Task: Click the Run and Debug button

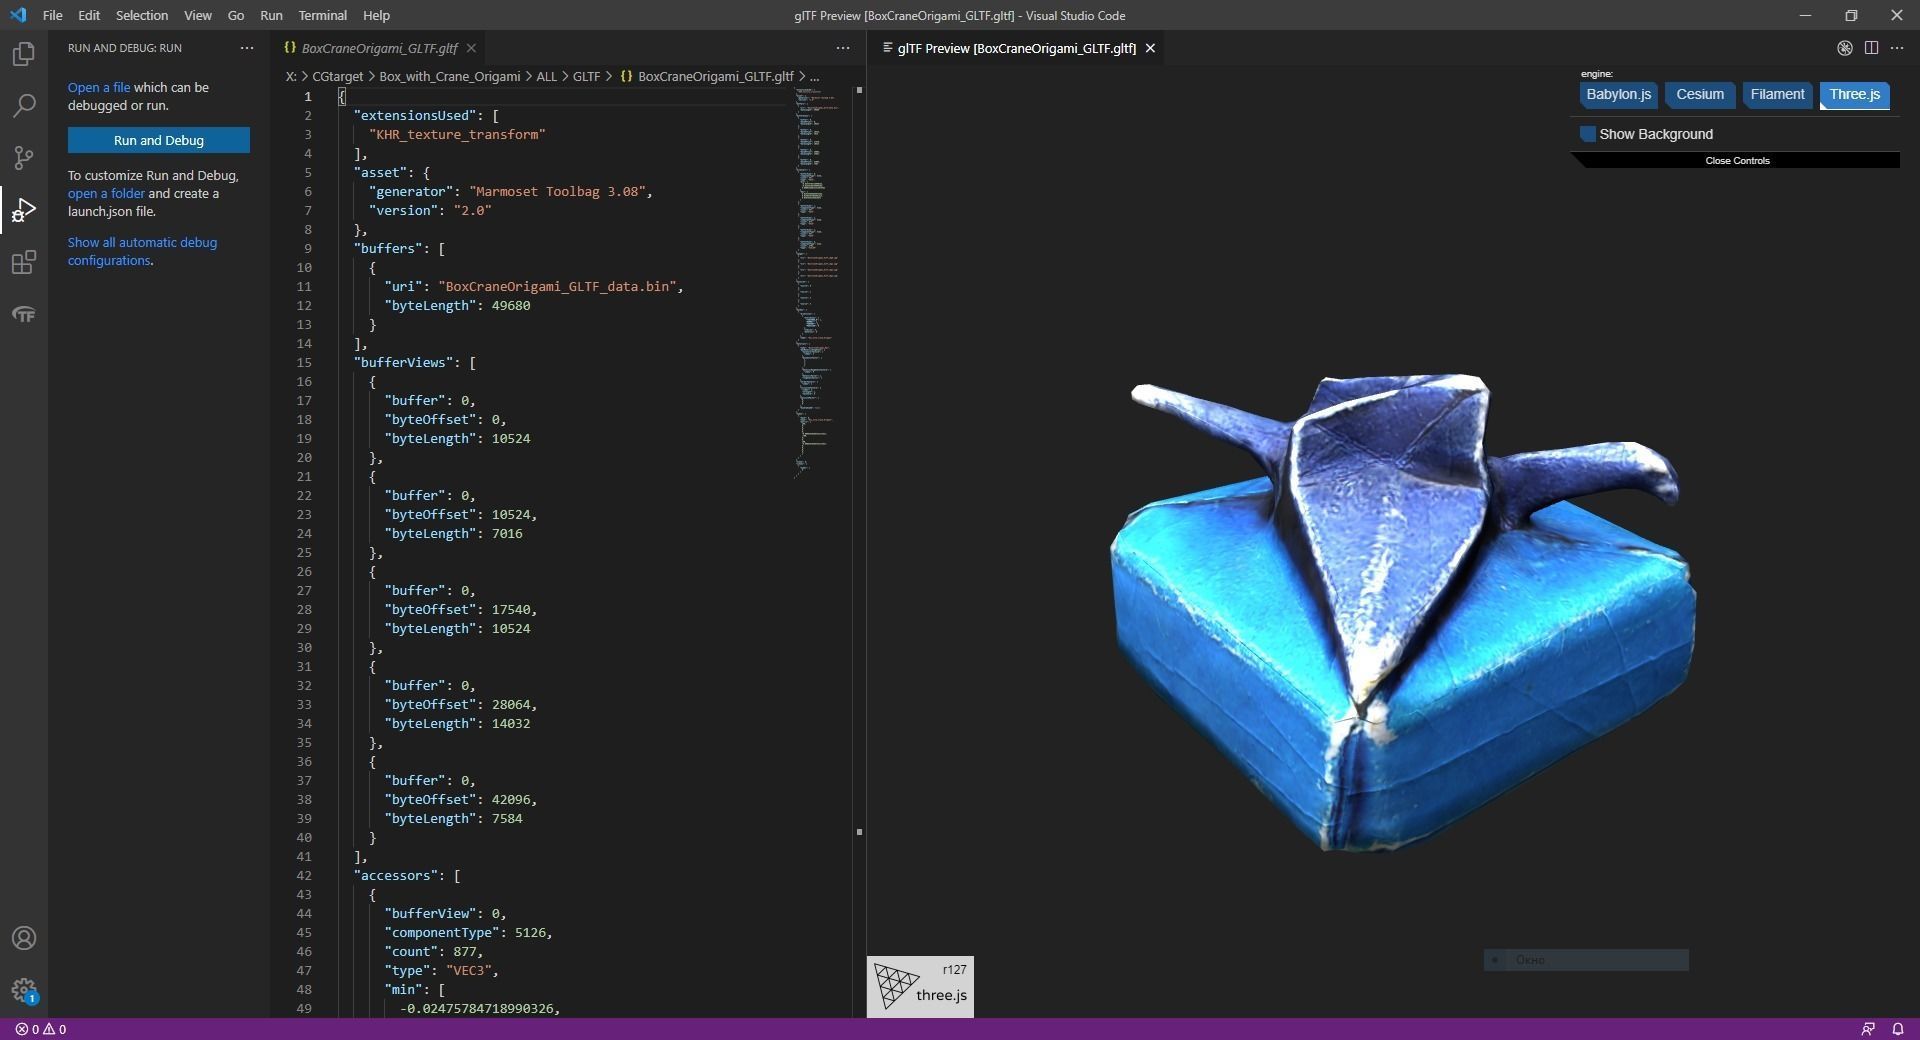Action: tap(159, 141)
